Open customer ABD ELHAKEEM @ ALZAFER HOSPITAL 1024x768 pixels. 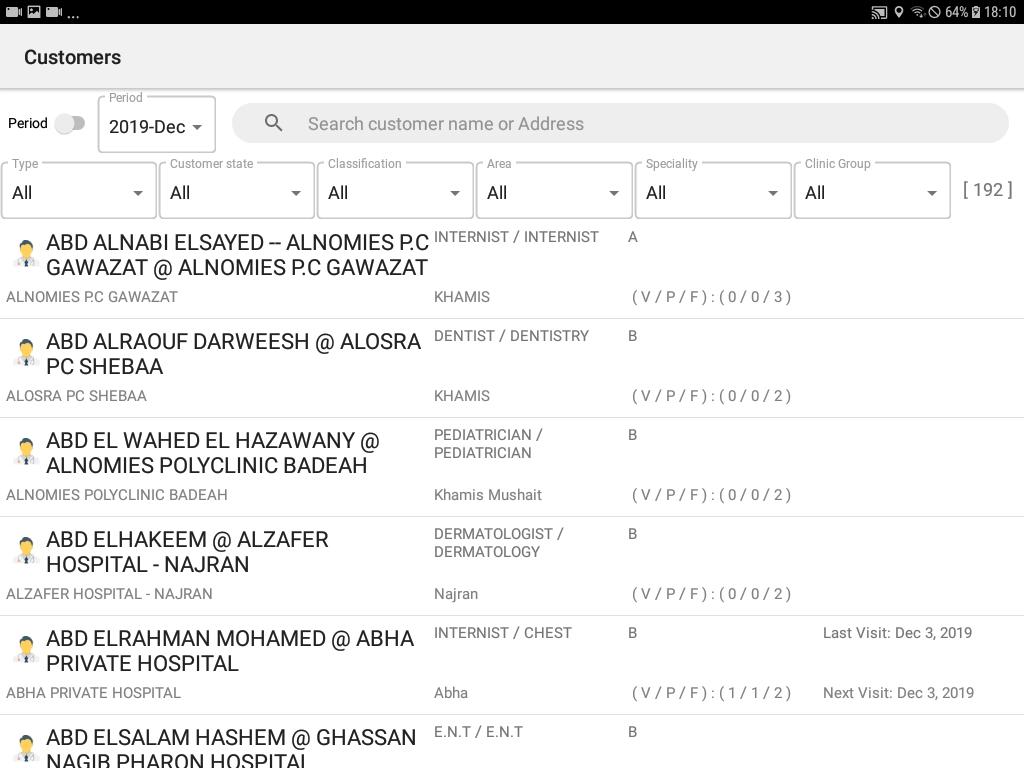[187, 552]
